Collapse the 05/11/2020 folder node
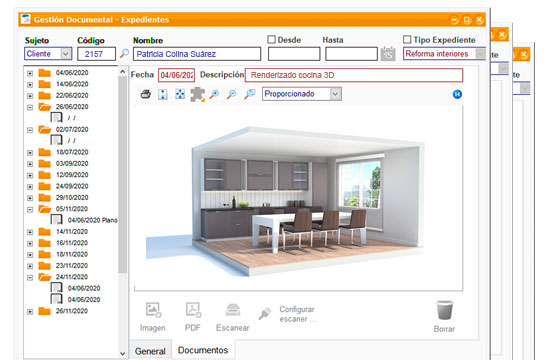The height and width of the screenshot is (360, 548). tap(30, 209)
